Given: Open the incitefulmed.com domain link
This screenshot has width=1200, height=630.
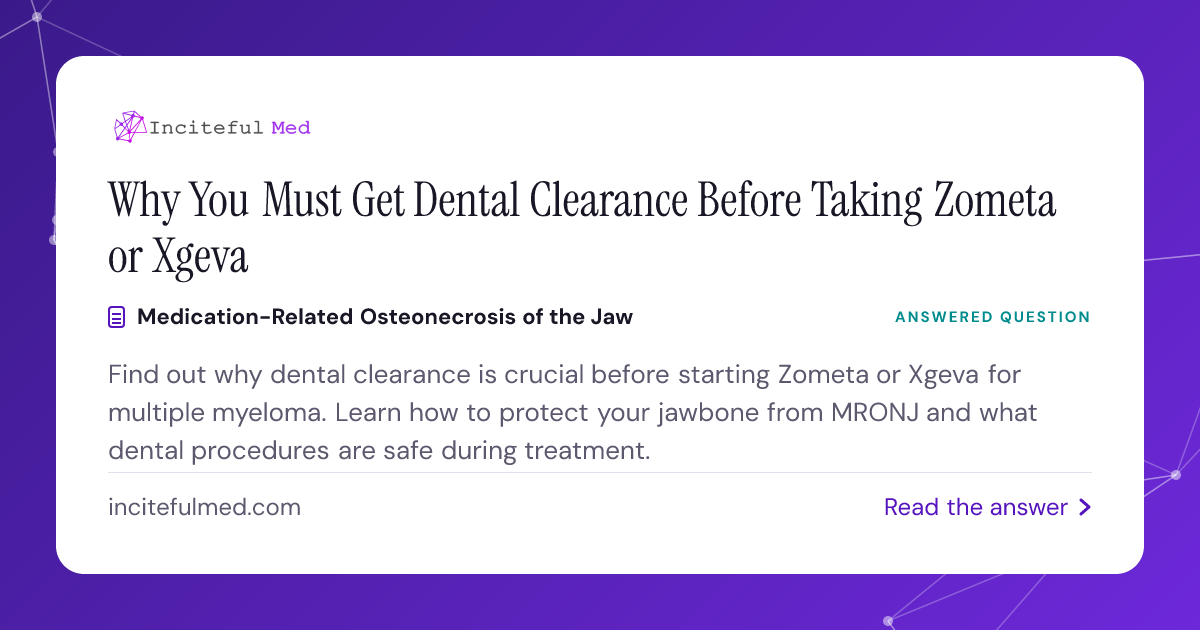Looking at the screenshot, I should (204, 507).
